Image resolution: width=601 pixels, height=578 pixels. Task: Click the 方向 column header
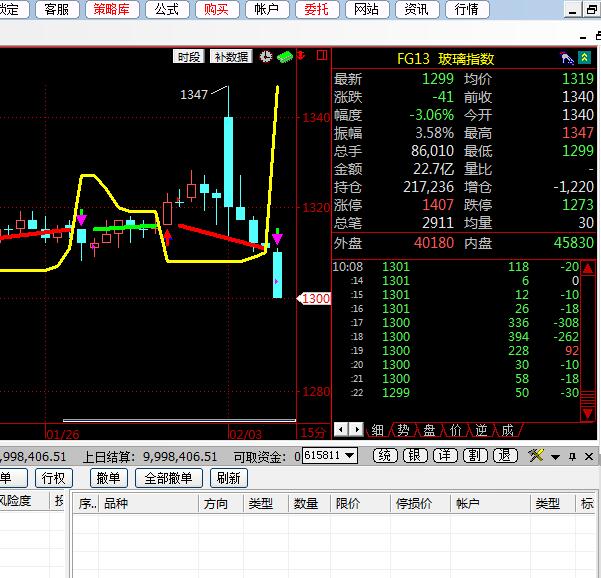[x=221, y=503]
